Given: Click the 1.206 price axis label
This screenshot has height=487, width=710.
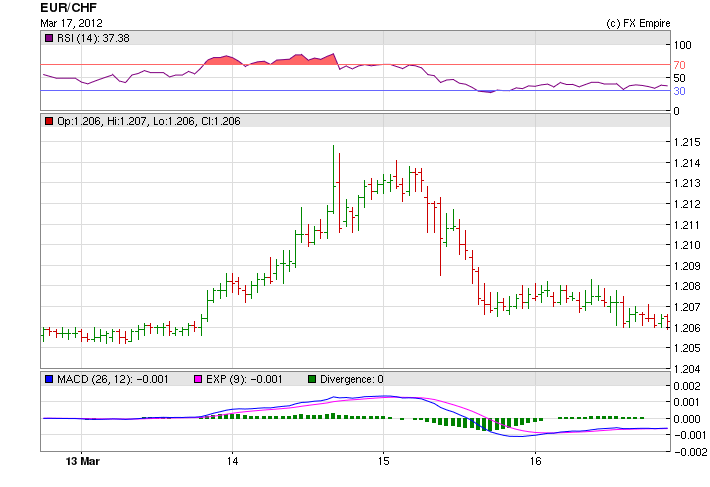Looking at the screenshot, I should coord(687,328).
